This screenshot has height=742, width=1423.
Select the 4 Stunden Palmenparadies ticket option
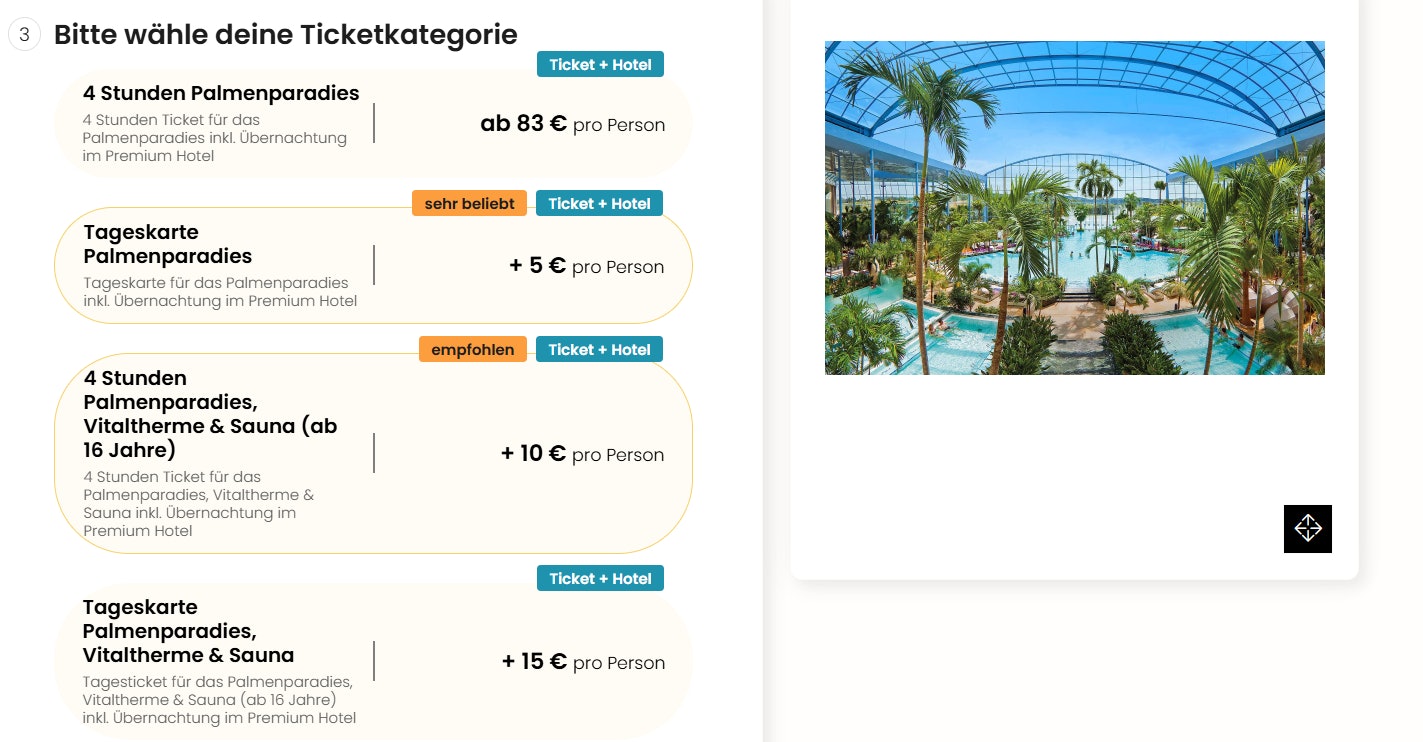(221, 94)
